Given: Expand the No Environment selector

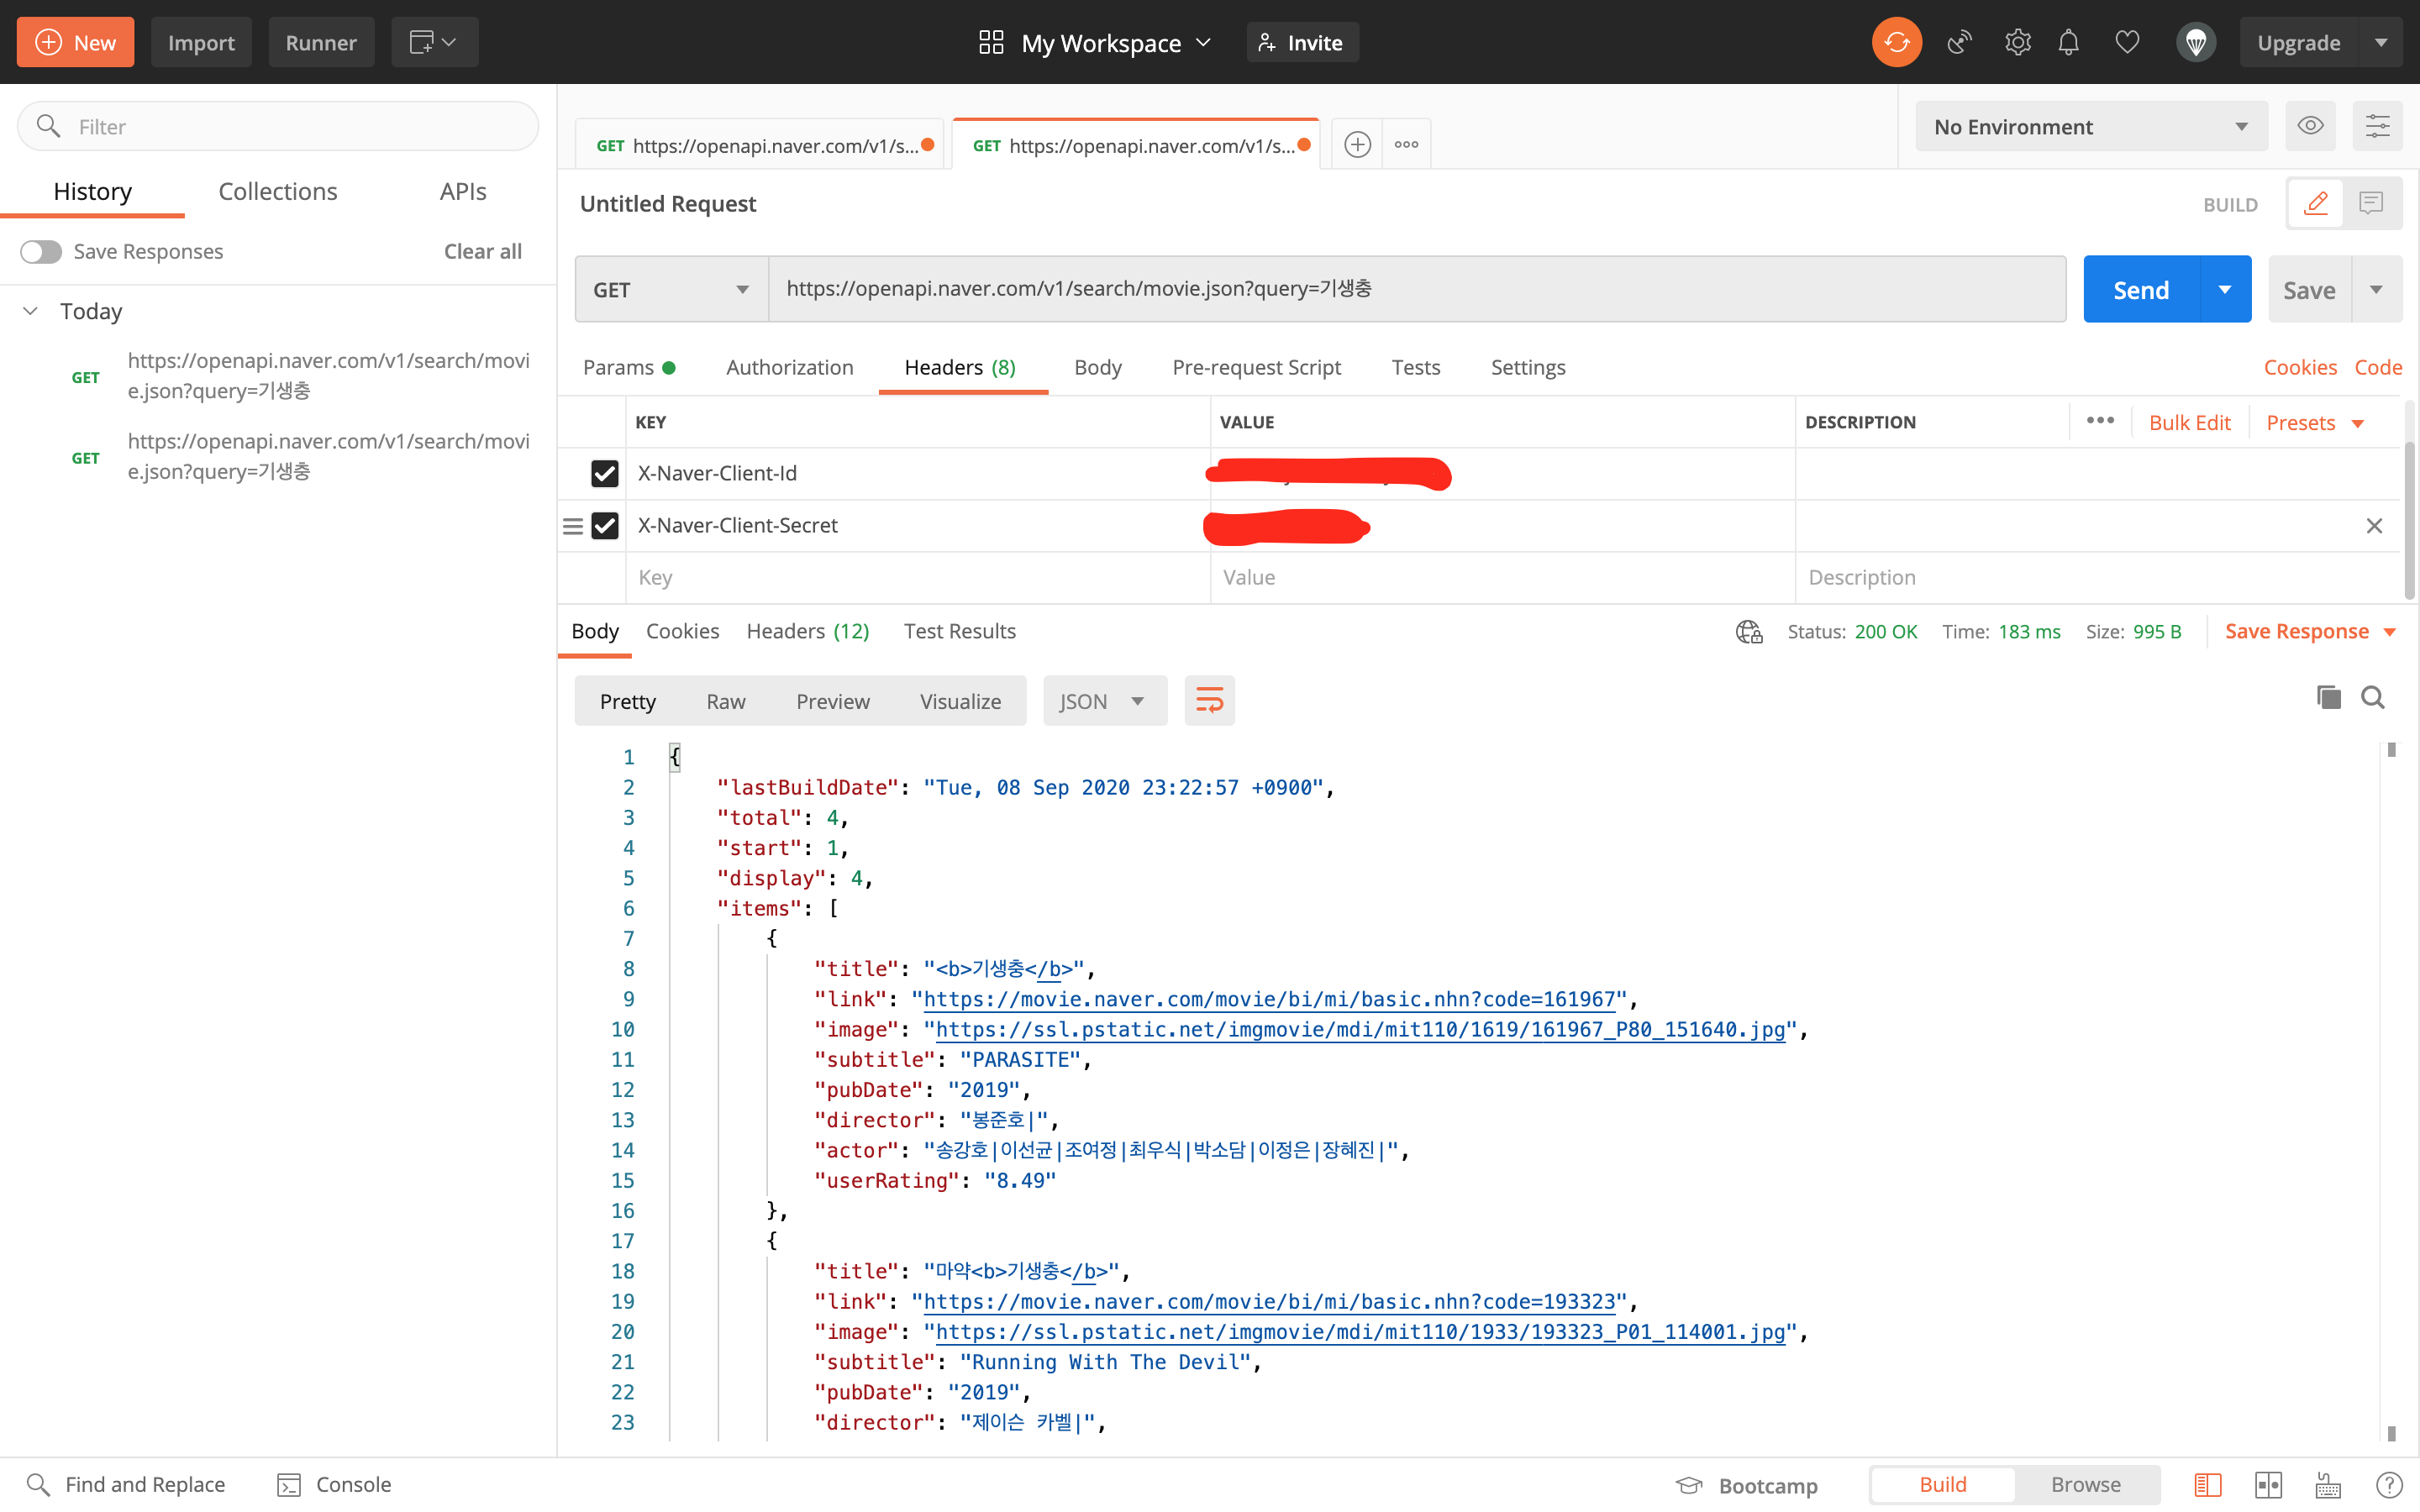Looking at the screenshot, I should tap(2090, 127).
